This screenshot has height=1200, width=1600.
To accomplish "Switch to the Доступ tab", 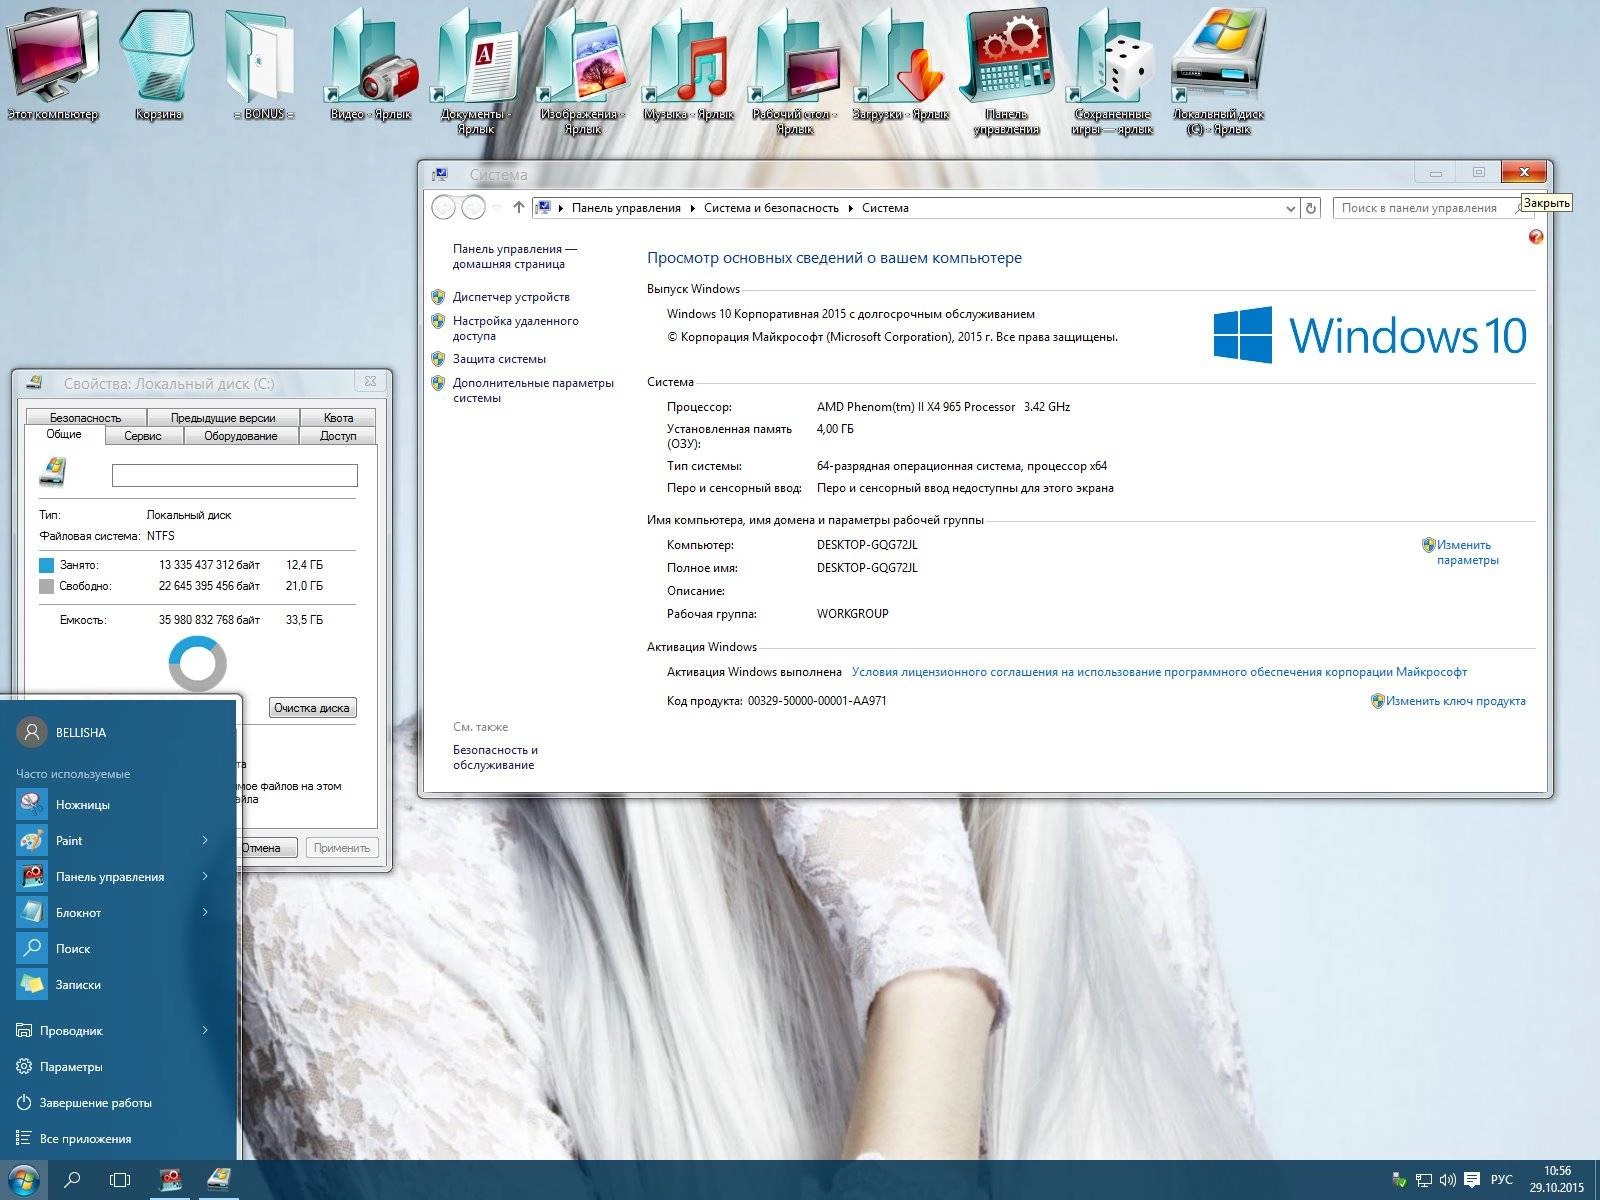I will click(338, 436).
